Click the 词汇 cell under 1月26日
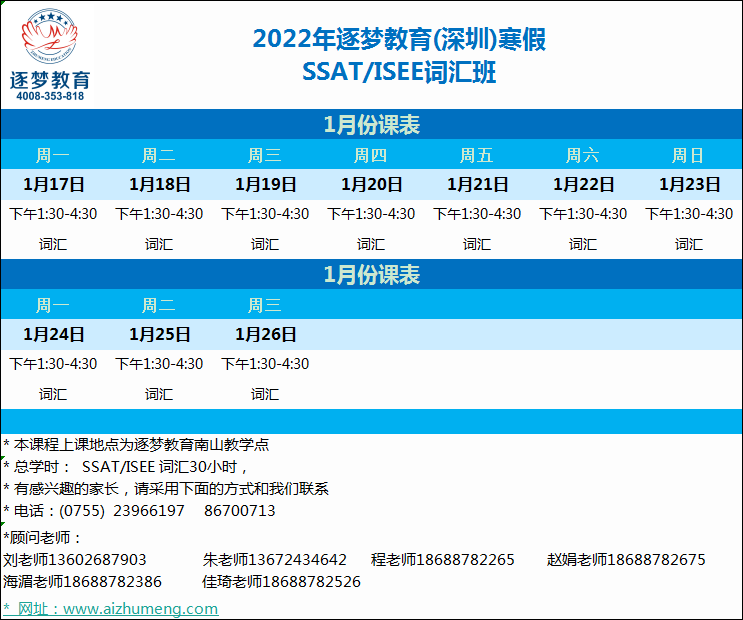 265,394
